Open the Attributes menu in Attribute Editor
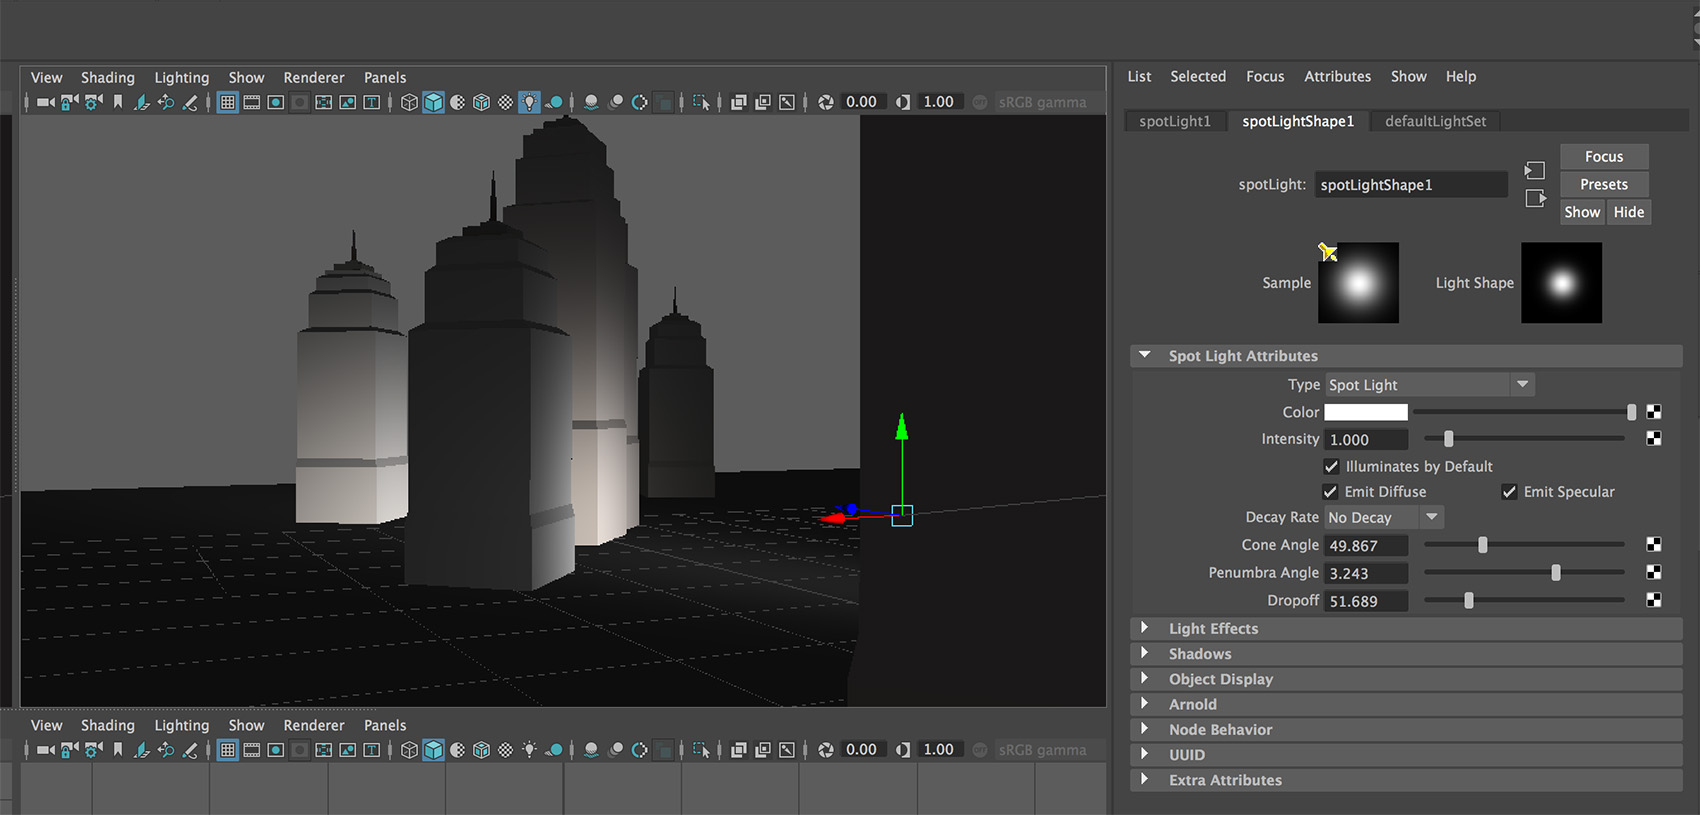Screen dimensions: 1700x815 point(1337,77)
